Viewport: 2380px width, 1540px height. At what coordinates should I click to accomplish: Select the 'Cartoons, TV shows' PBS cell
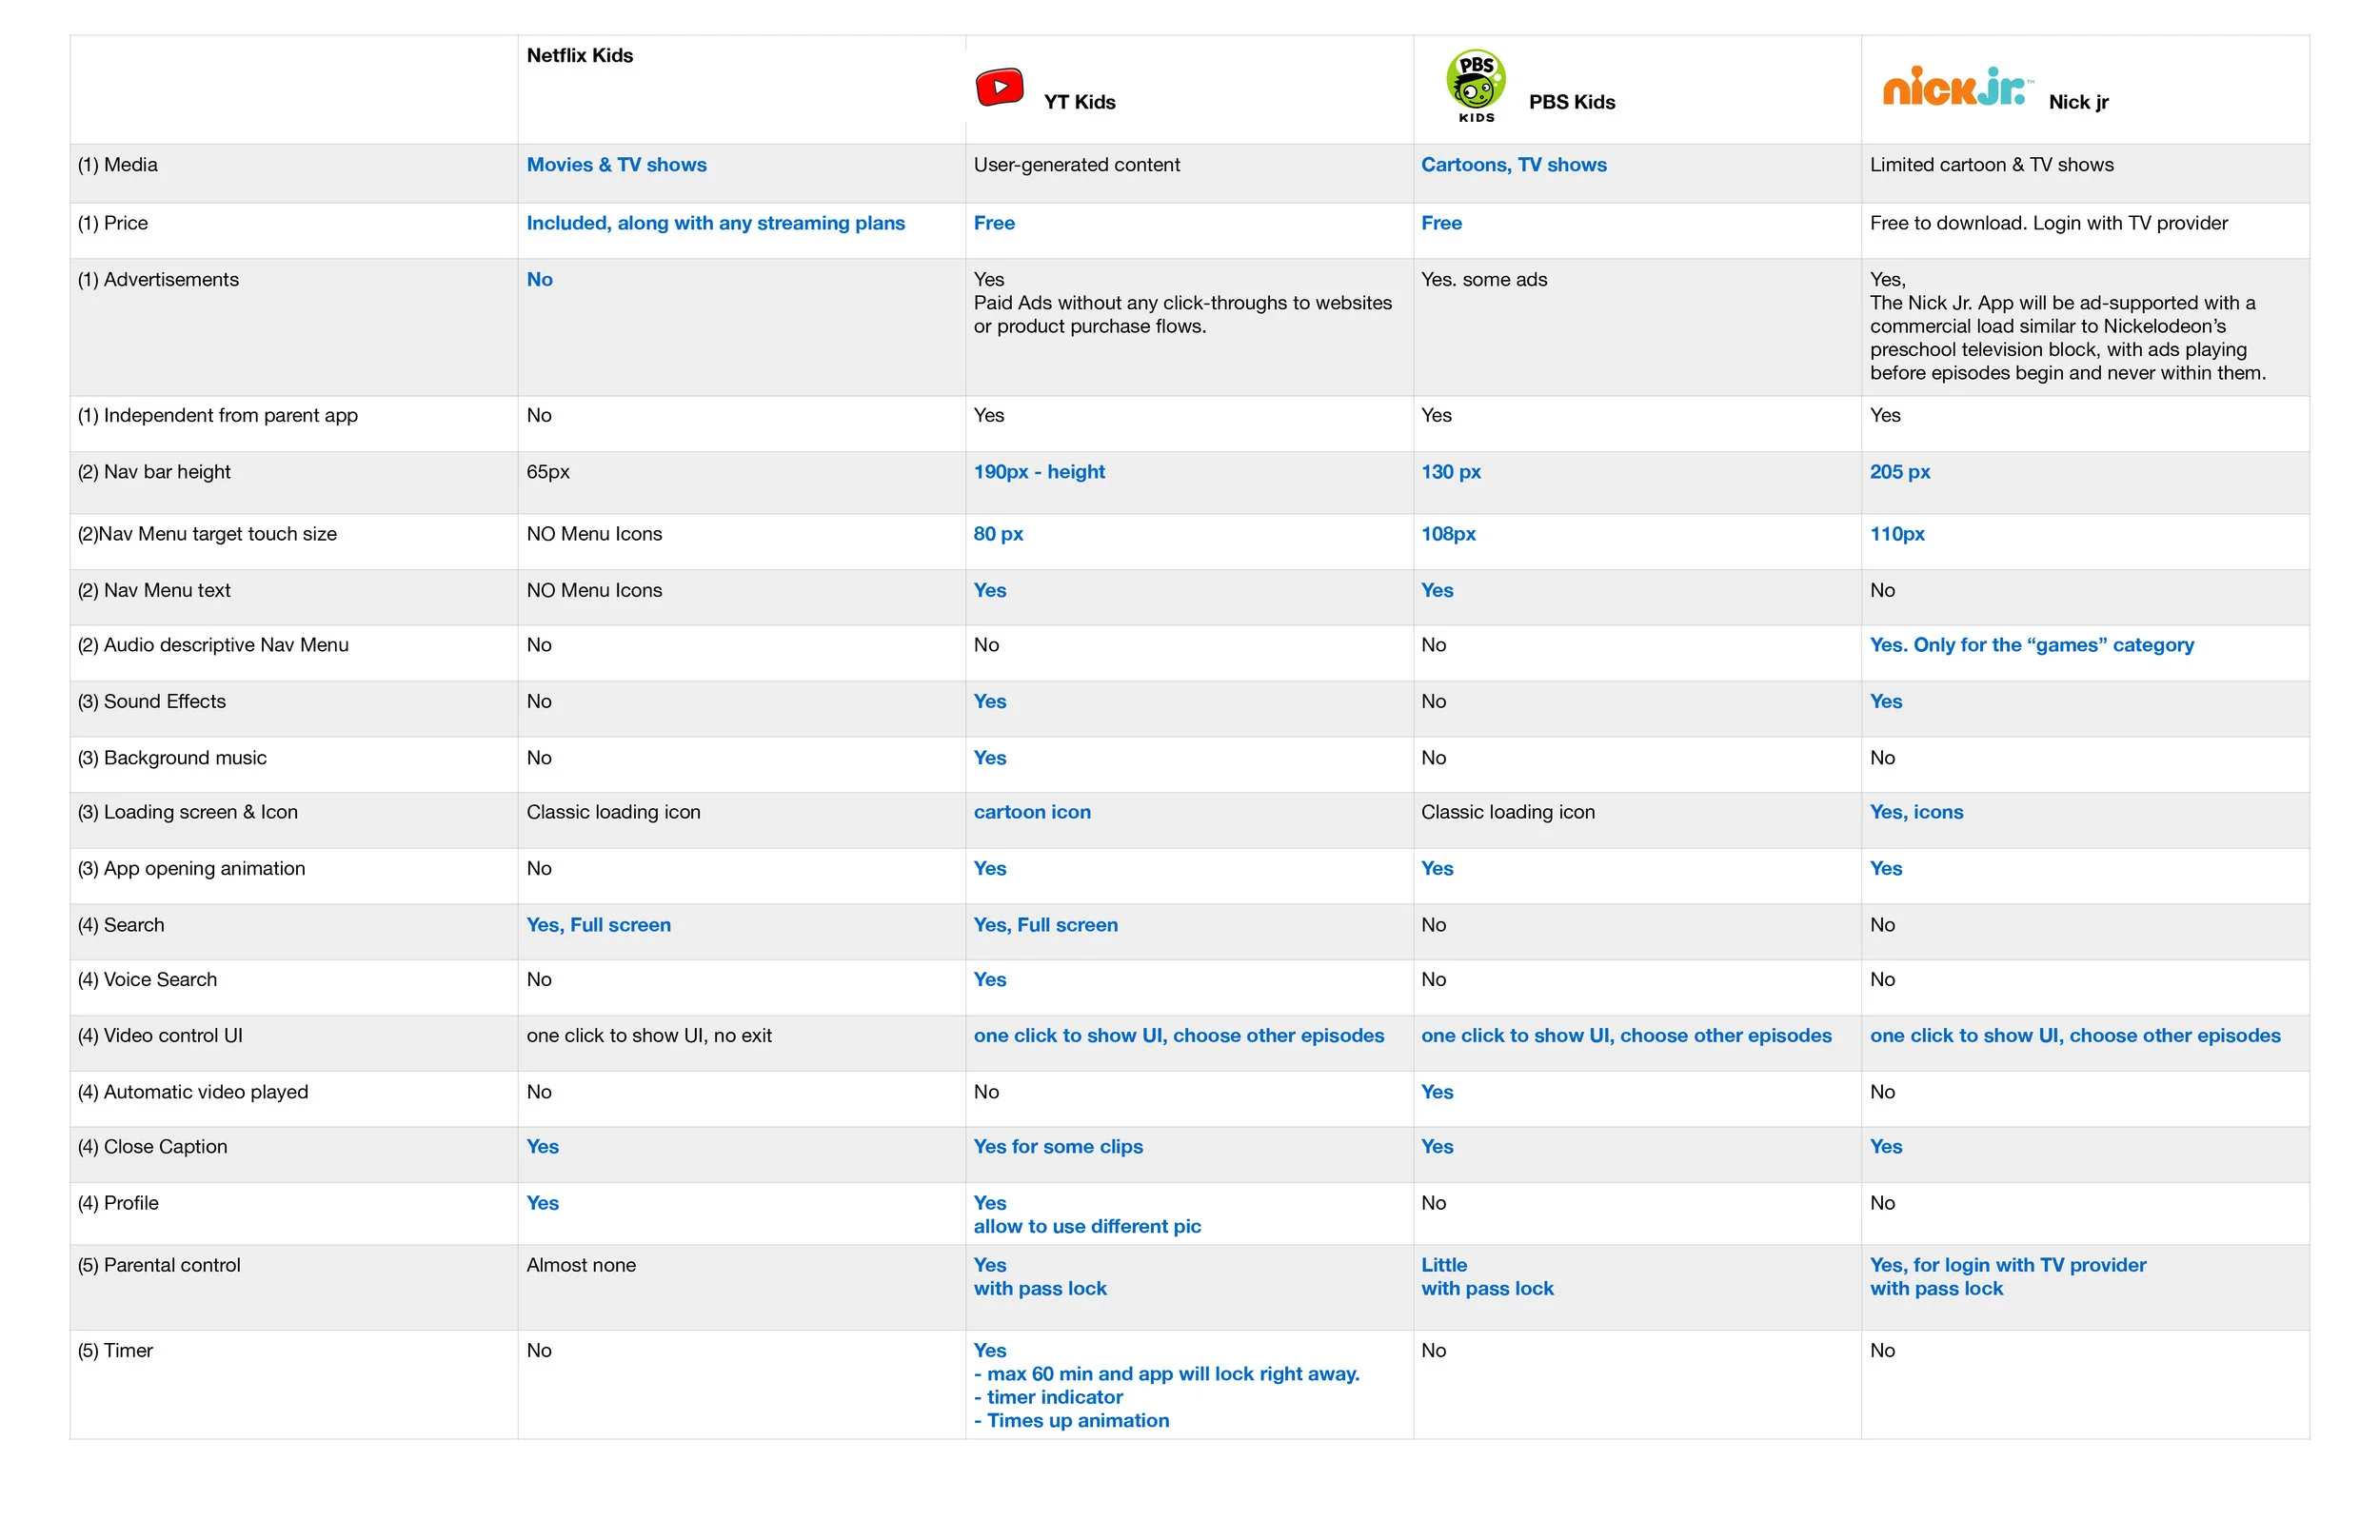1513,165
